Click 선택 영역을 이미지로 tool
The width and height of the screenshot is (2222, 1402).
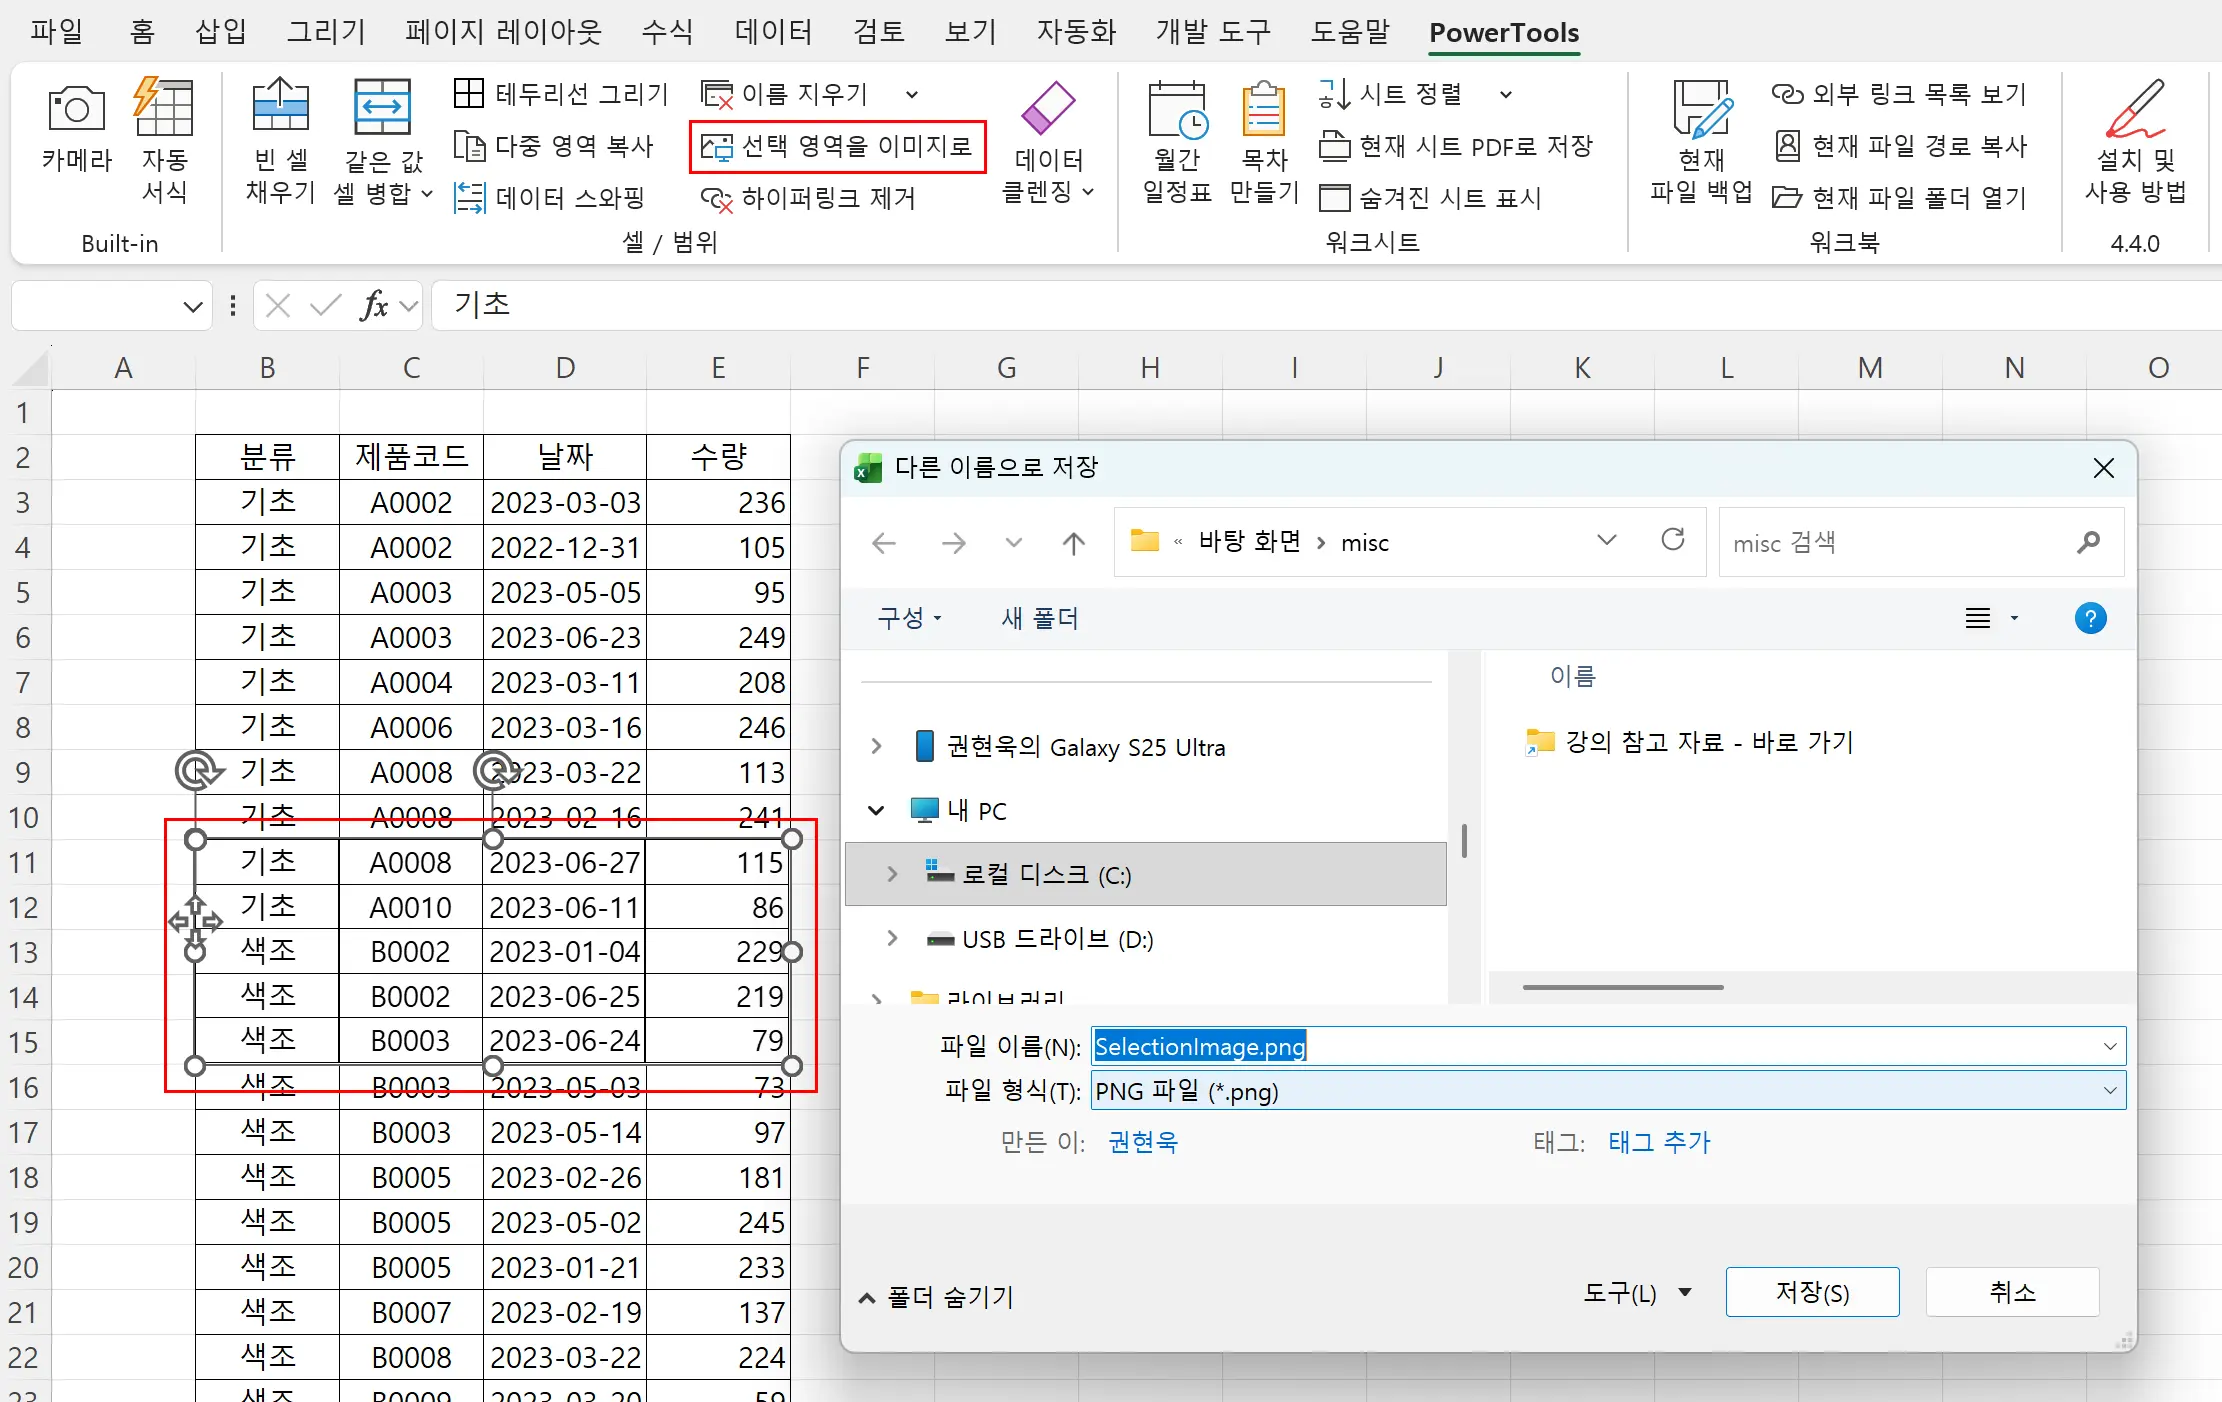[x=837, y=146]
